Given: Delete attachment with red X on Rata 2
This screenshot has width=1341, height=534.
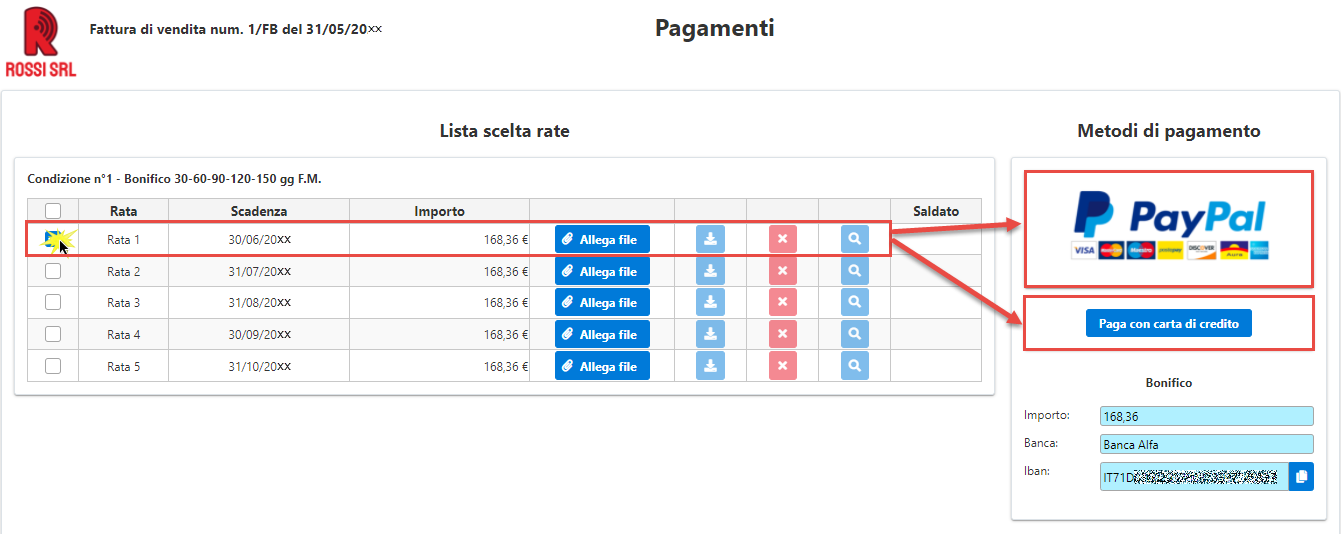Looking at the screenshot, I should pyautogui.click(x=782, y=271).
